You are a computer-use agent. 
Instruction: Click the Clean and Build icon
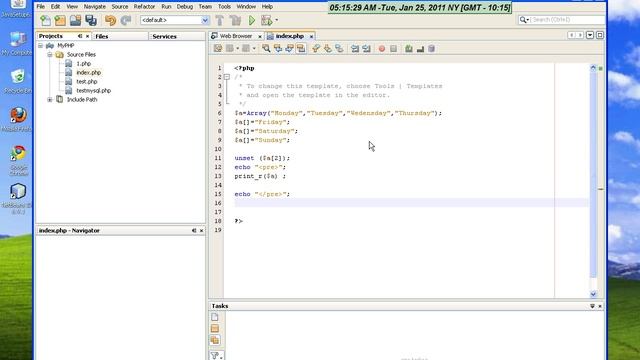click(235, 20)
